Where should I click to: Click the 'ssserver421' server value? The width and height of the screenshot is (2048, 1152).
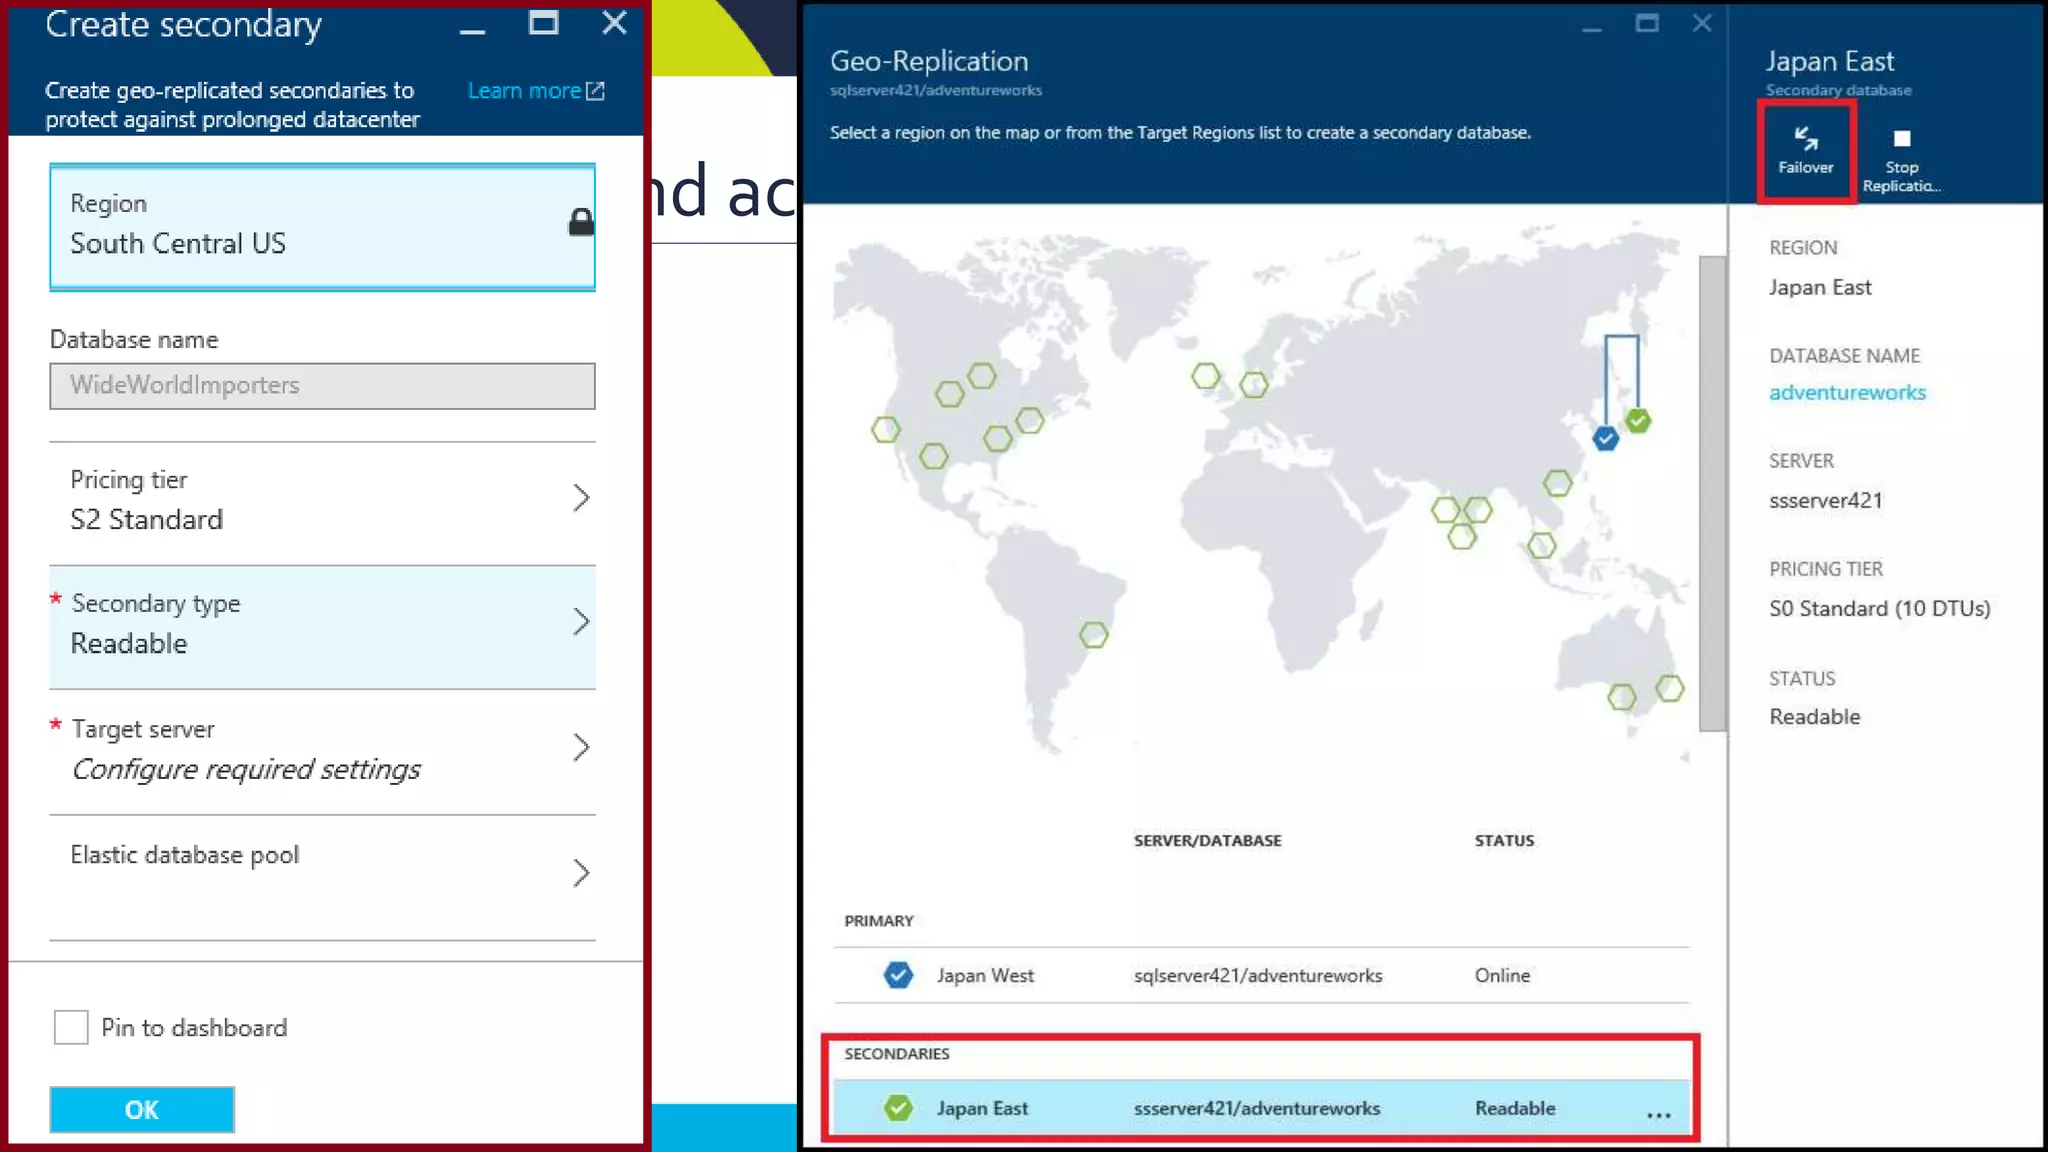coord(1825,500)
